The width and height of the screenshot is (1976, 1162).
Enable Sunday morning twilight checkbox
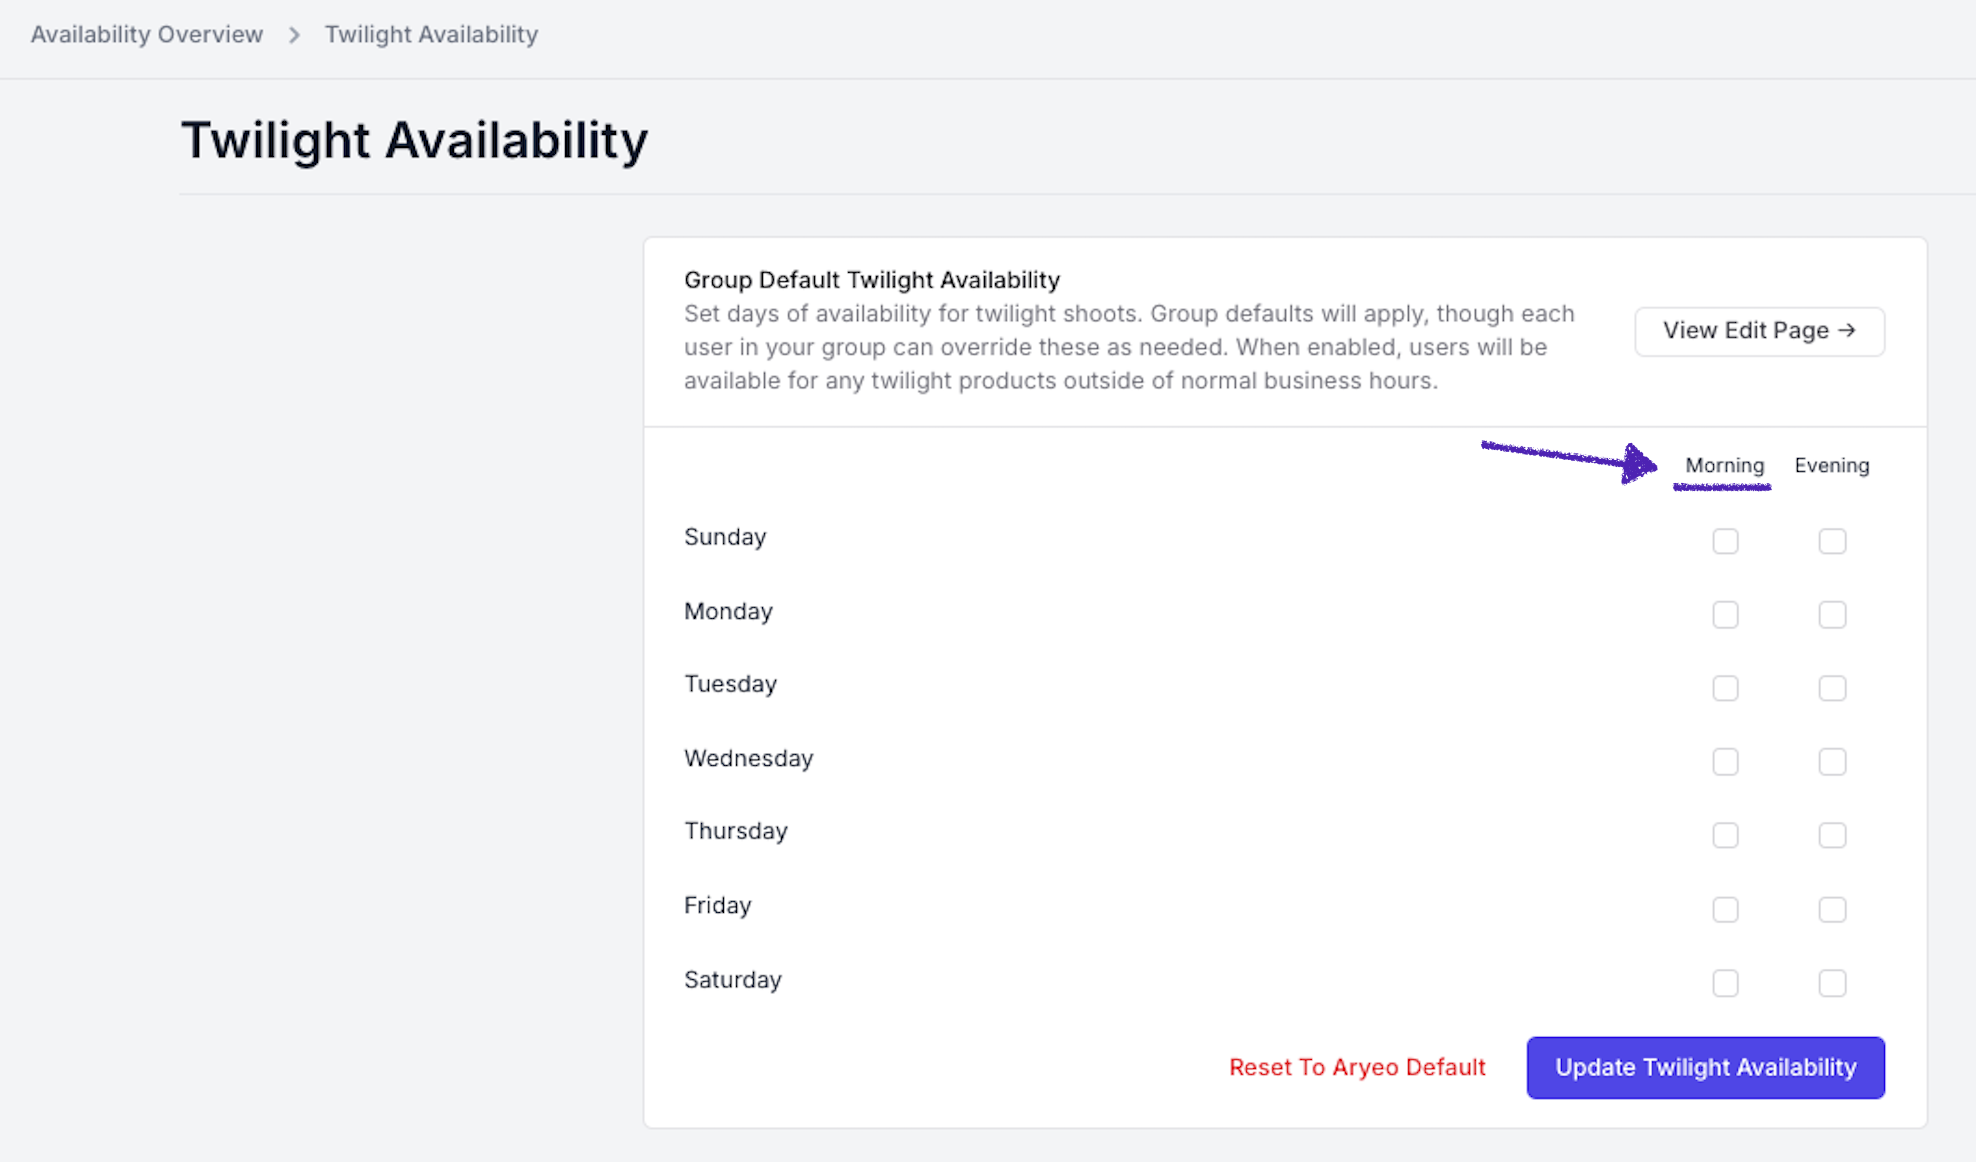coord(1725,541)
